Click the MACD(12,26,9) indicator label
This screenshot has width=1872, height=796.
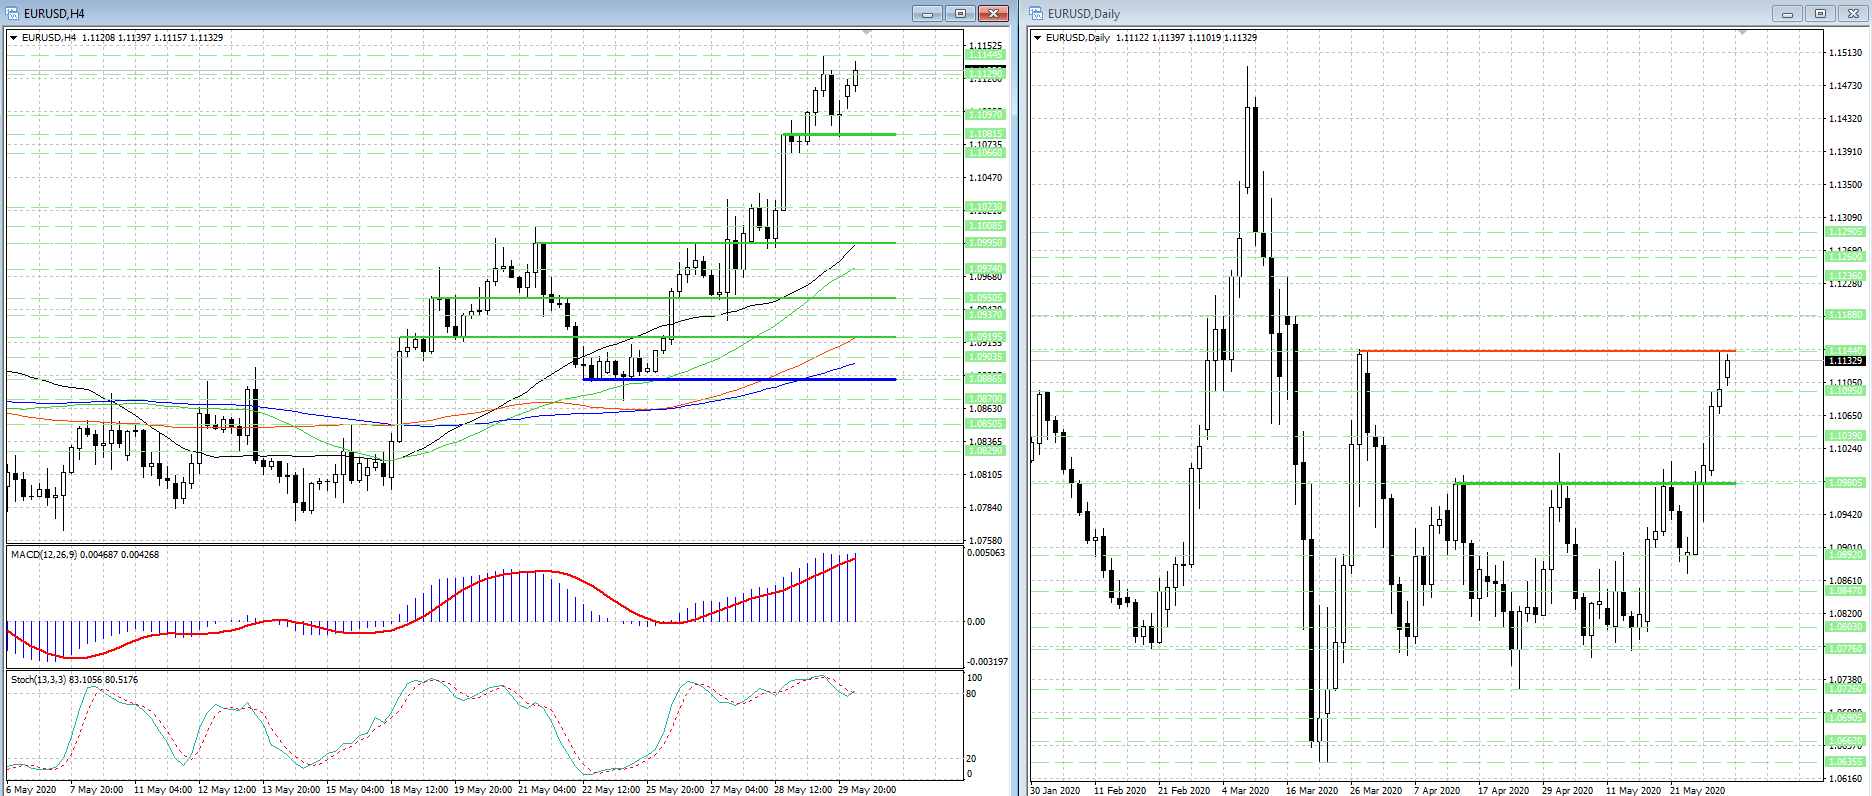85,554
